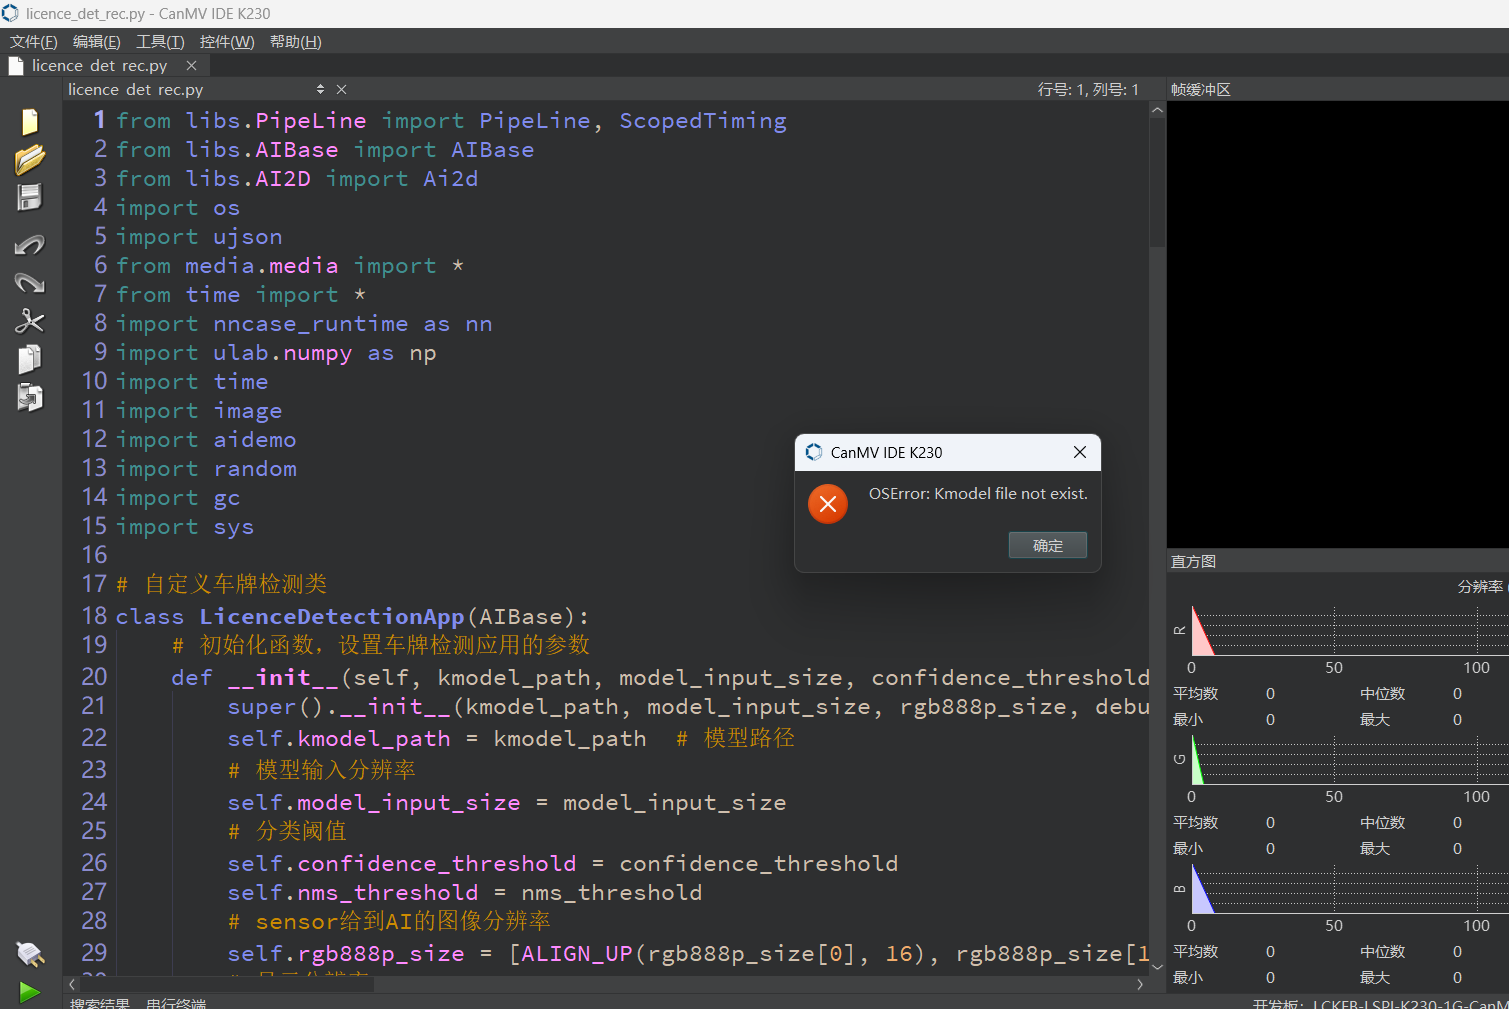Viewport: 1509px width, 1009px height.
Task: Click ALIGN_UP call on line 29
Action: coord(576,954)
